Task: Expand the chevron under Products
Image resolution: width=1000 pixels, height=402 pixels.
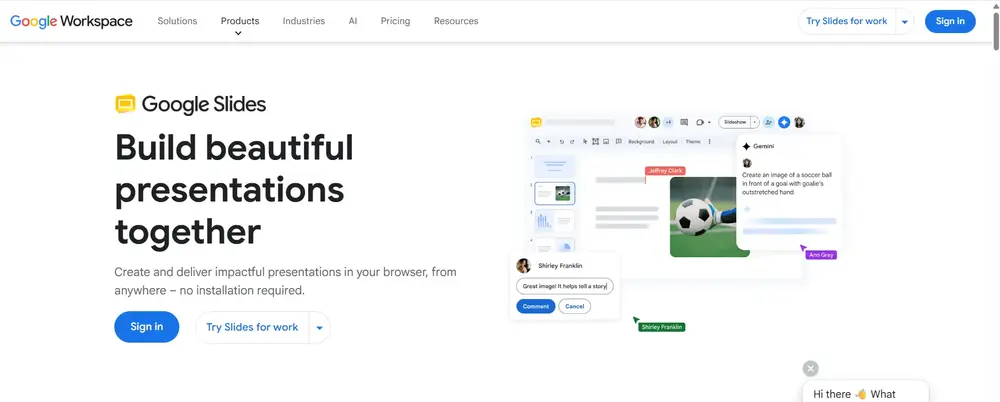Action: (x=238, y=33)
